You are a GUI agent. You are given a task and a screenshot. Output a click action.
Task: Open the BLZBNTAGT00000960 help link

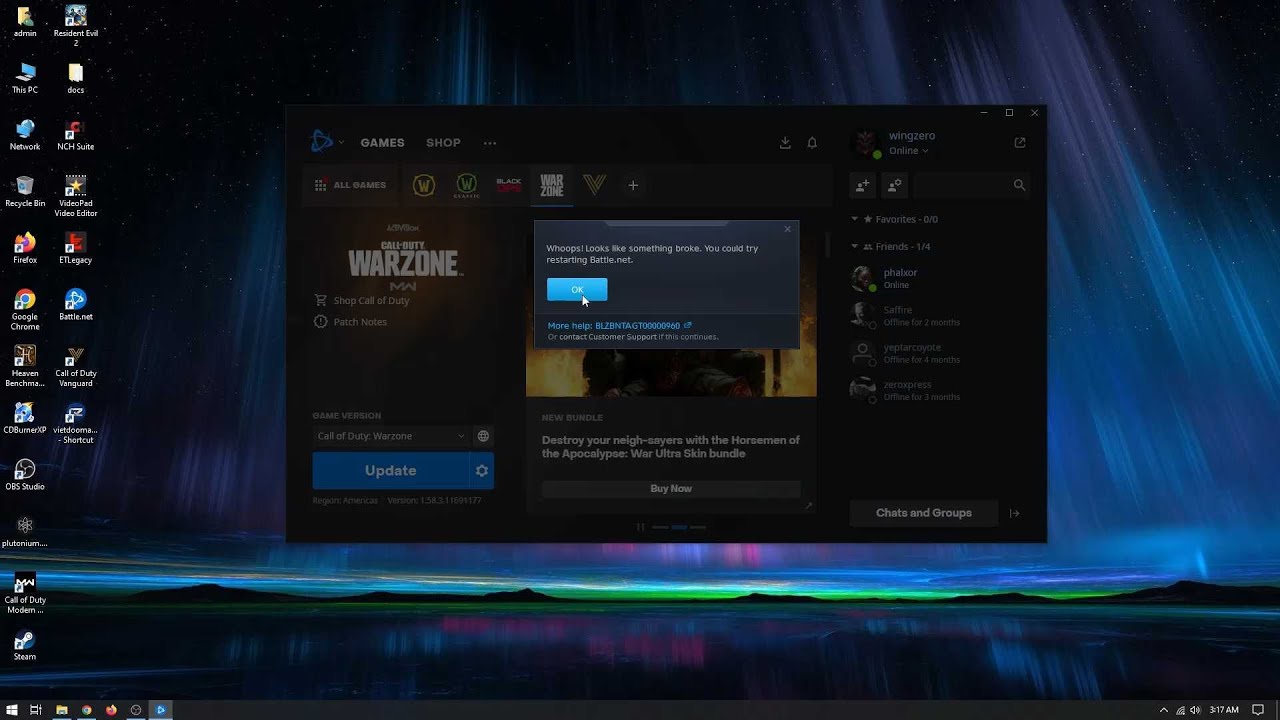click(x=619, y=326)
